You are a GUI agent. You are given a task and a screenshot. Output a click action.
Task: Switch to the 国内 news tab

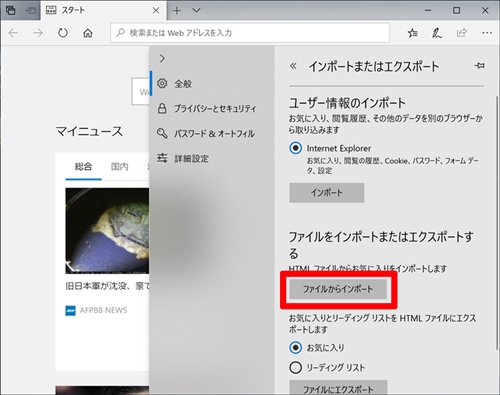coord(120,166)
